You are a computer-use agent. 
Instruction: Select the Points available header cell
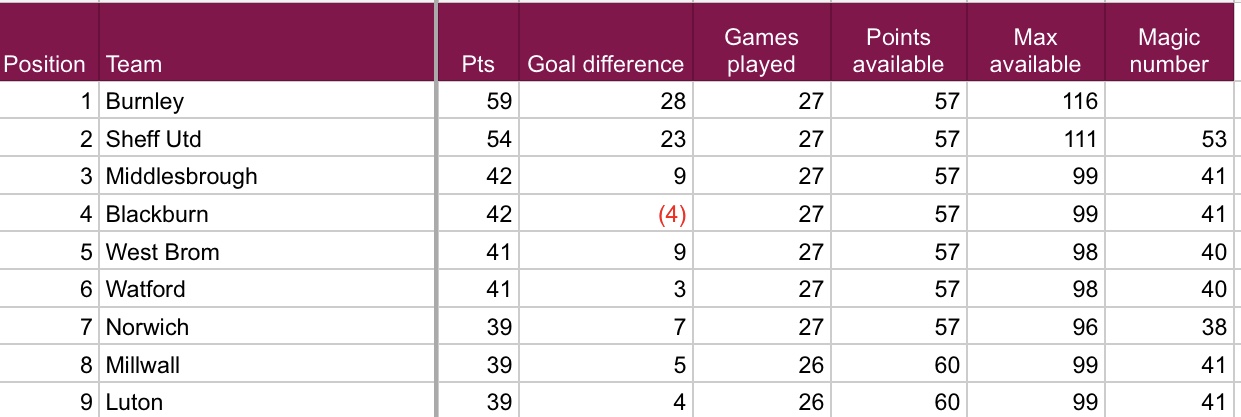pos(898,51)
